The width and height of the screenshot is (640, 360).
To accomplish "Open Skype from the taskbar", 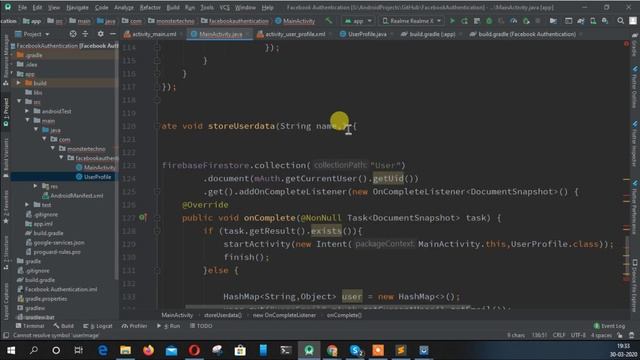I will coord(356,350).
